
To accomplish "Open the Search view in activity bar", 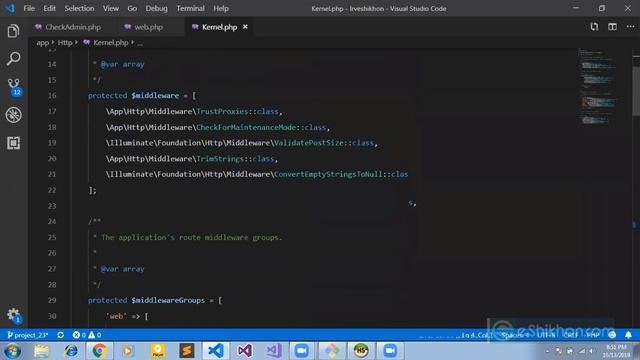I will 13,59.
